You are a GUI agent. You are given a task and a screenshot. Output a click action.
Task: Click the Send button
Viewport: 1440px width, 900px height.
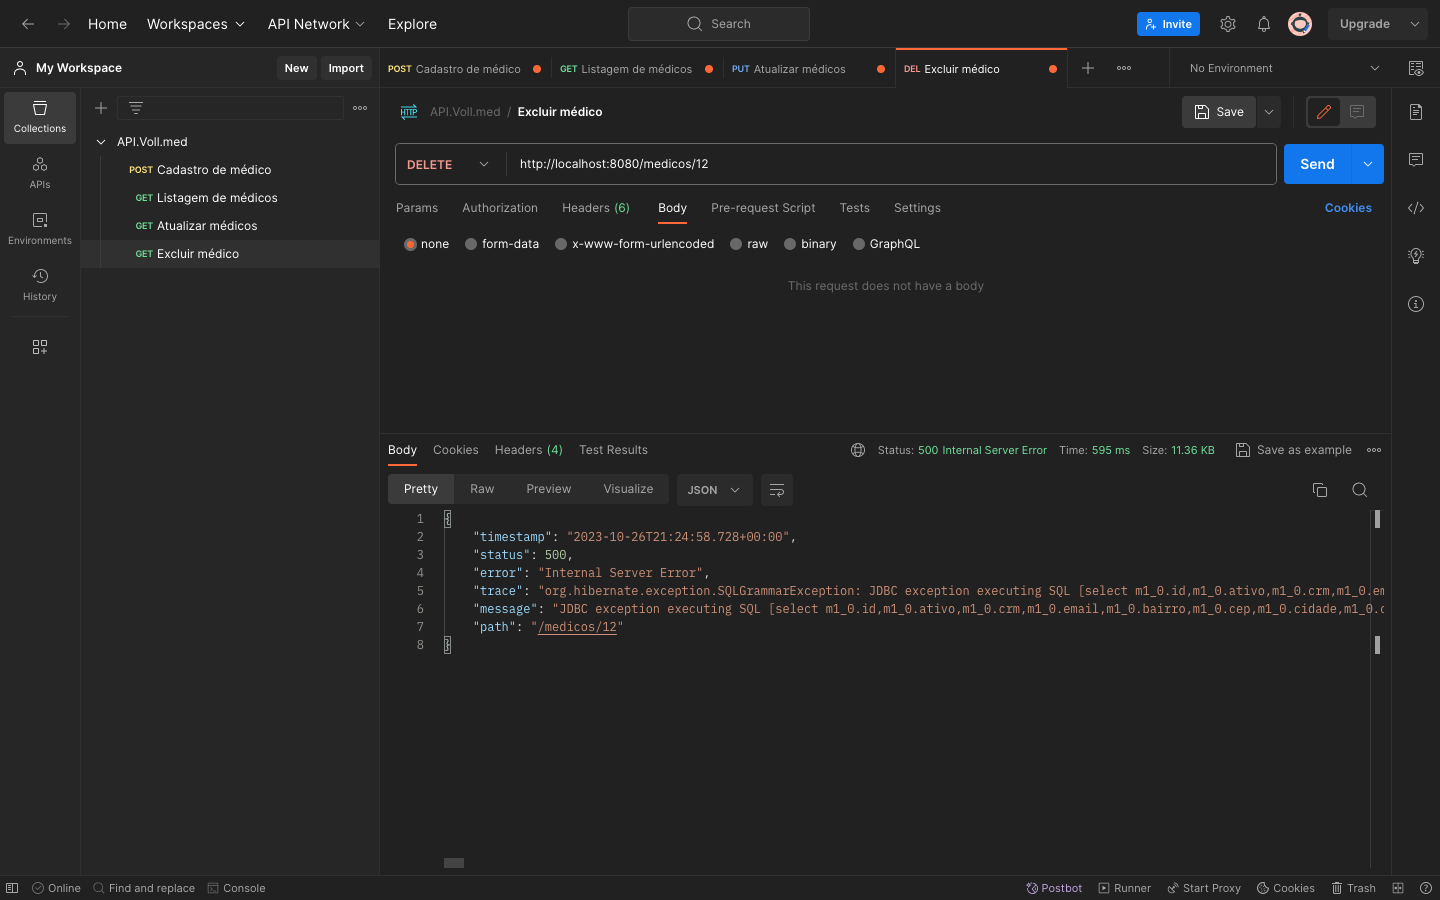tap(1317, 164)
